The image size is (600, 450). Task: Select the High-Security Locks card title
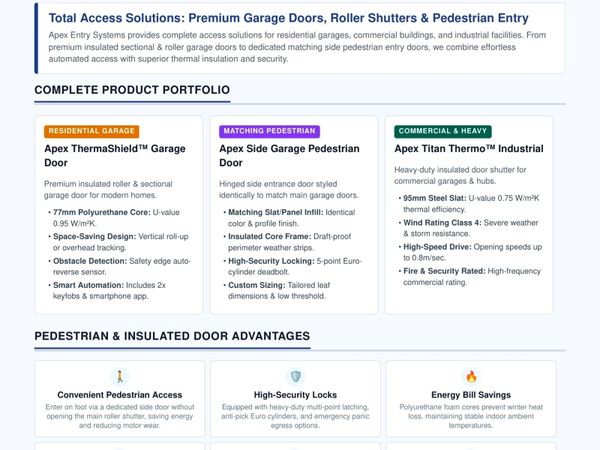click(x=295, y=395)
